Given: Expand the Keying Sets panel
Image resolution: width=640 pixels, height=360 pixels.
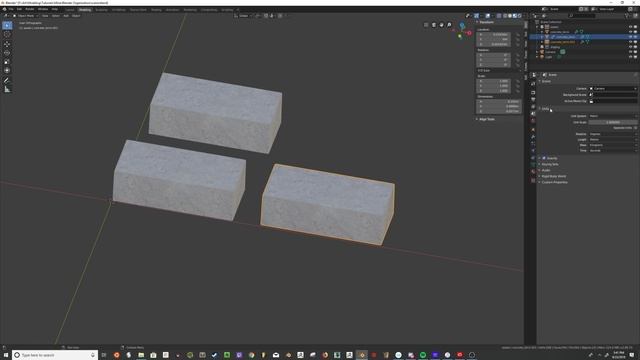Looking at the screenshot, I should (550, 164).
